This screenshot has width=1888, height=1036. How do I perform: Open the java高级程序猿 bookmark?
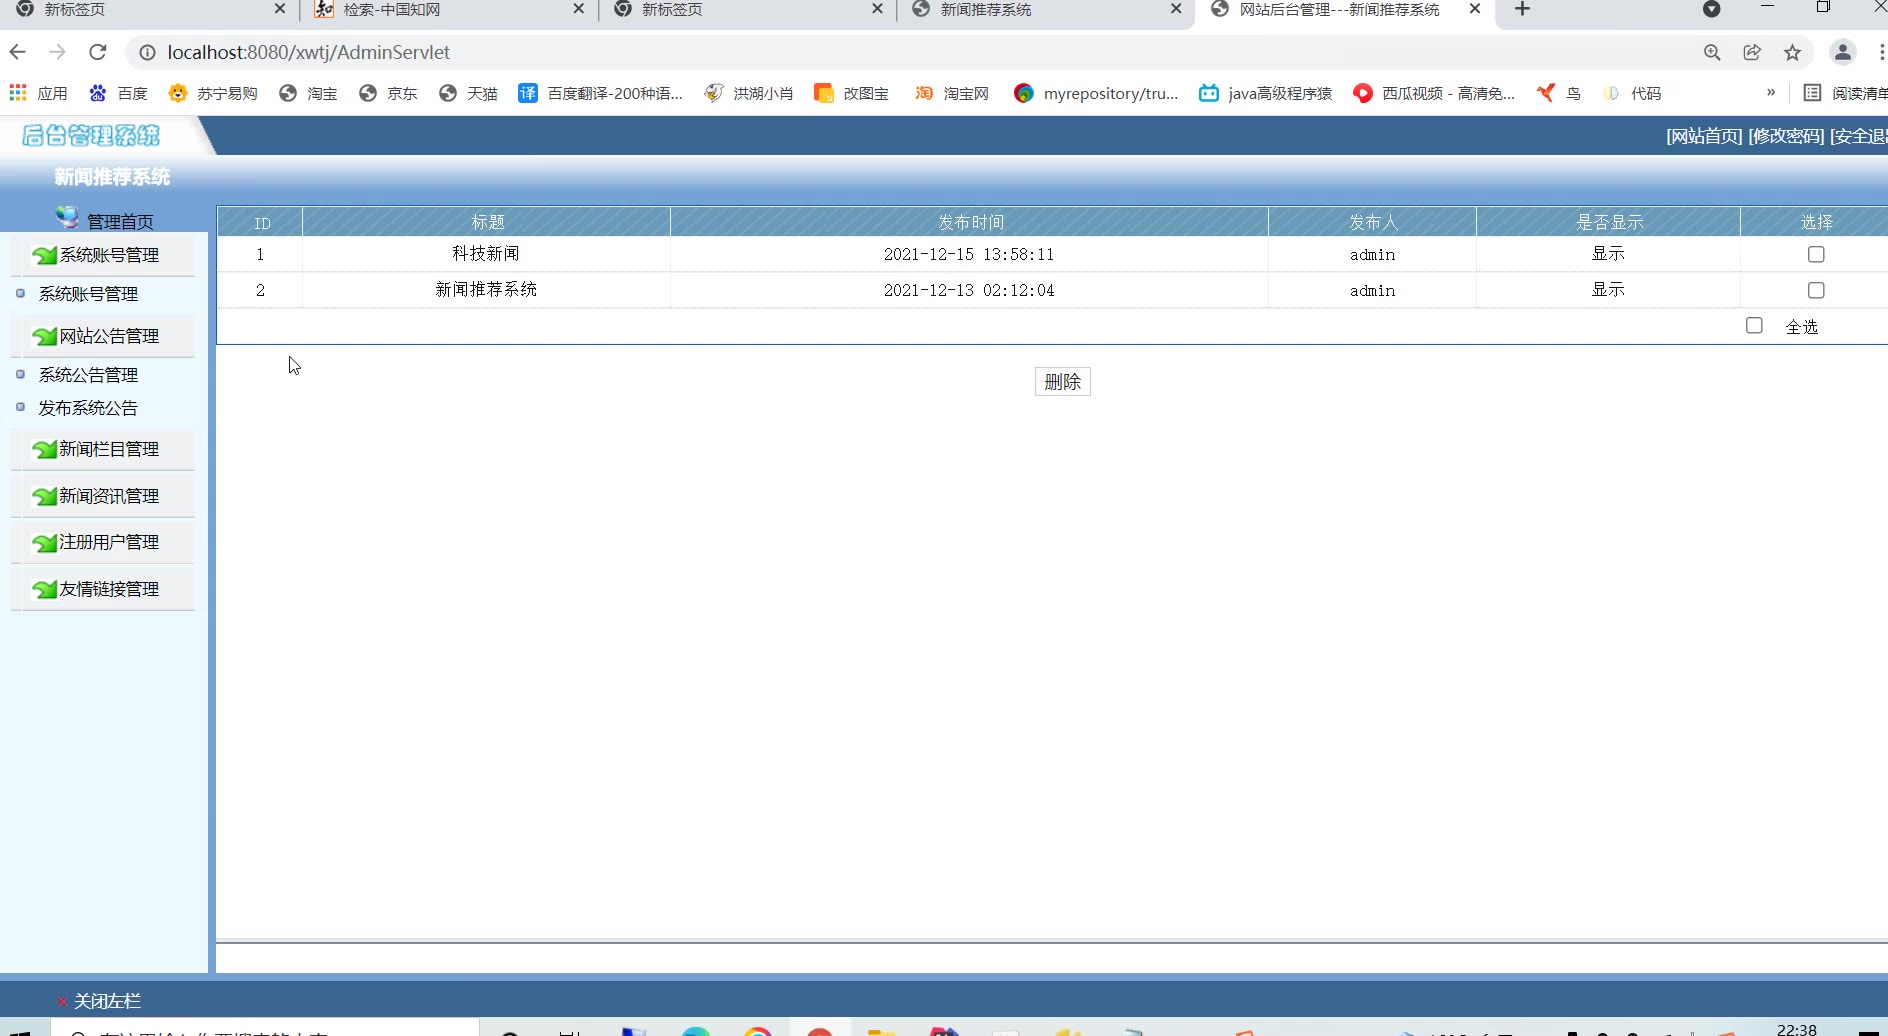point(1266,93)
